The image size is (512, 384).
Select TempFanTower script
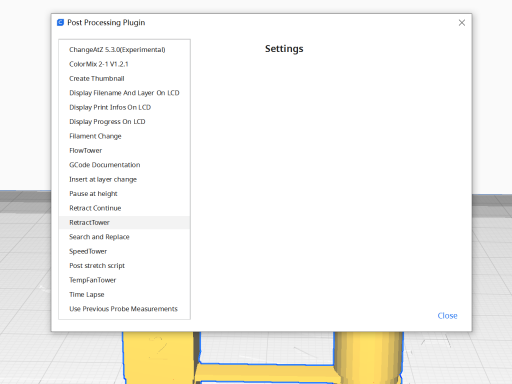(x=124, y=280)
